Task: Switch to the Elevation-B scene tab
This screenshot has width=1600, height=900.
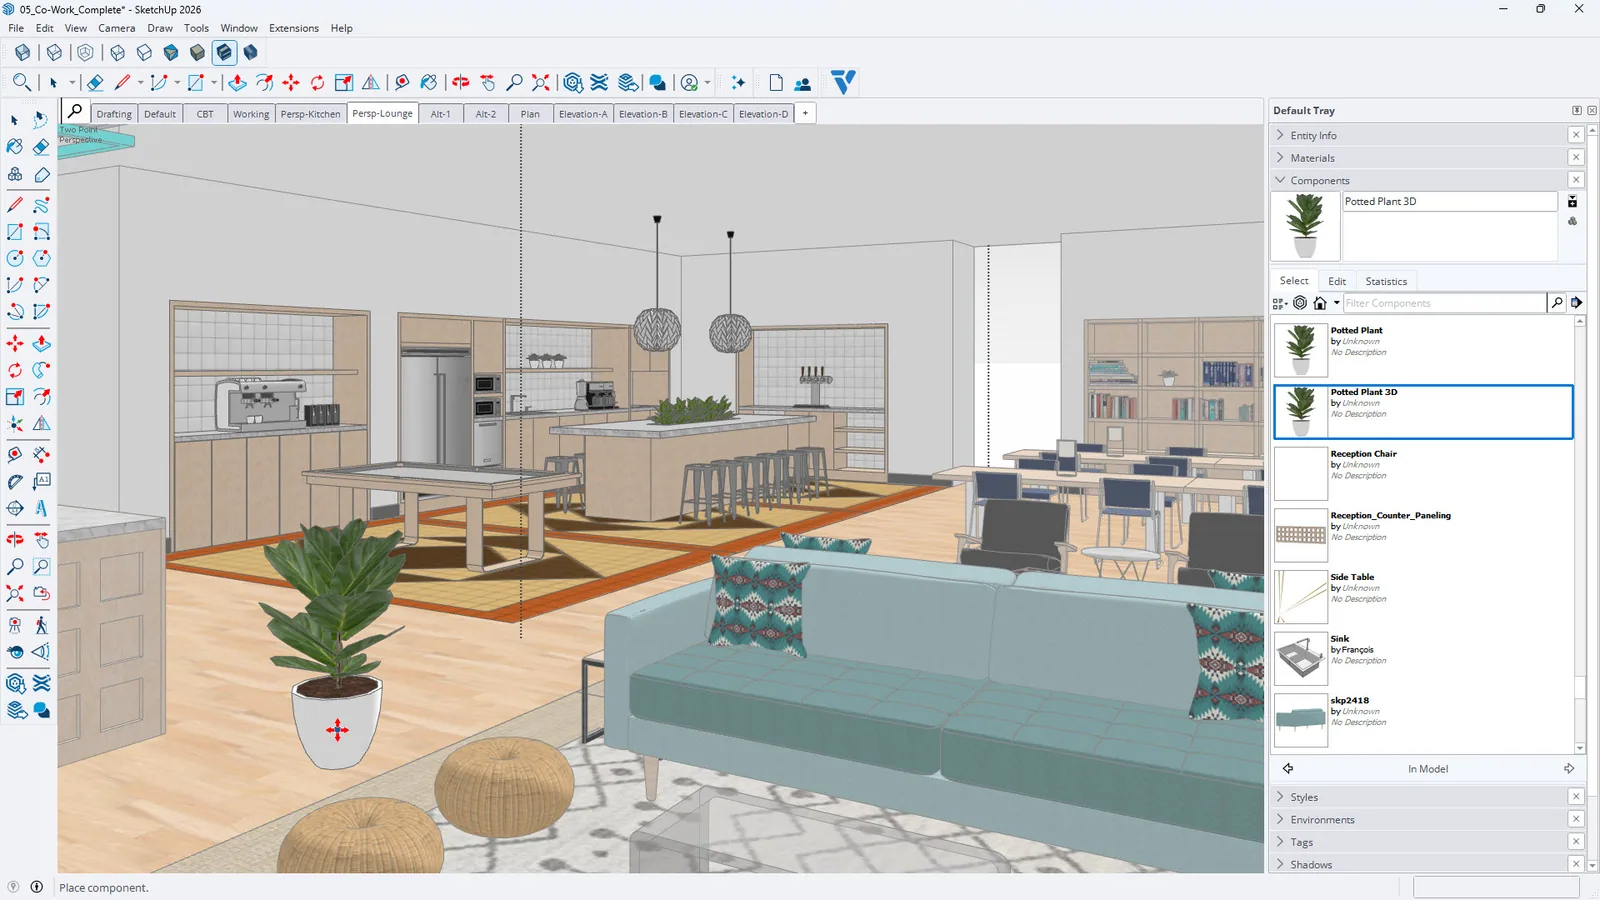Action: coord(643,114)
